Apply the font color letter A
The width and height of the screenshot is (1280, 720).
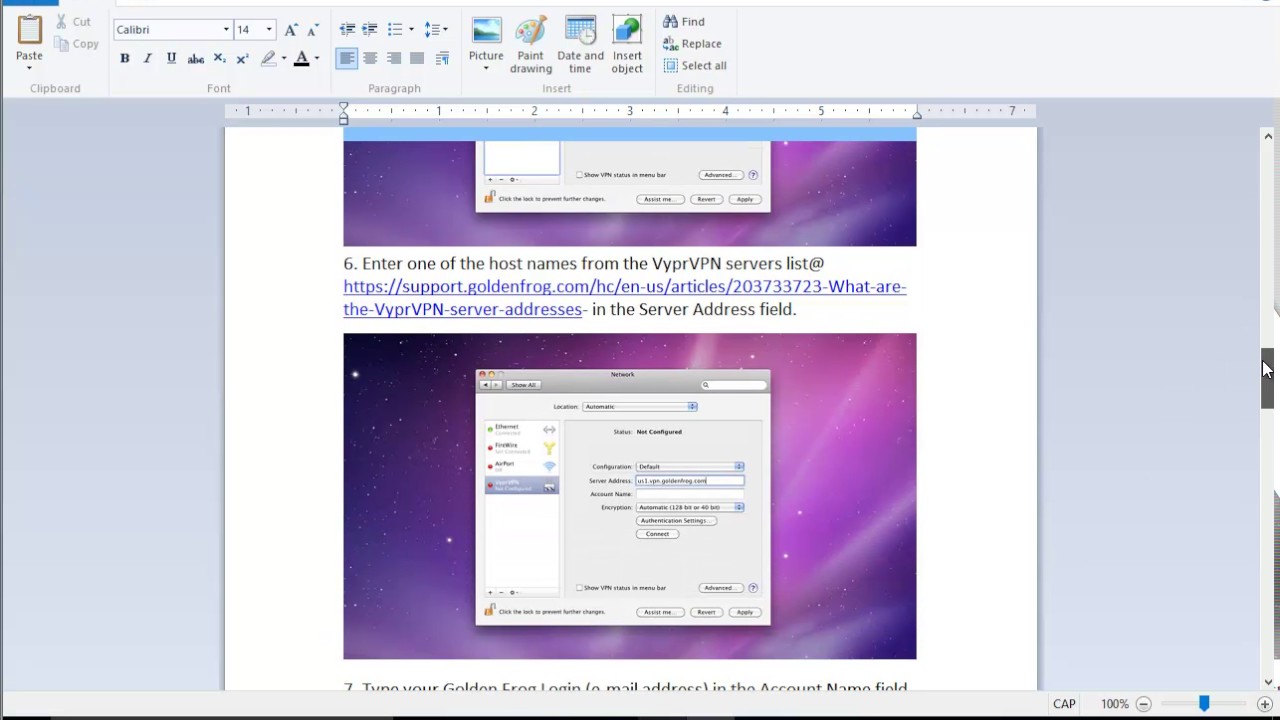[x=301, y=59]
